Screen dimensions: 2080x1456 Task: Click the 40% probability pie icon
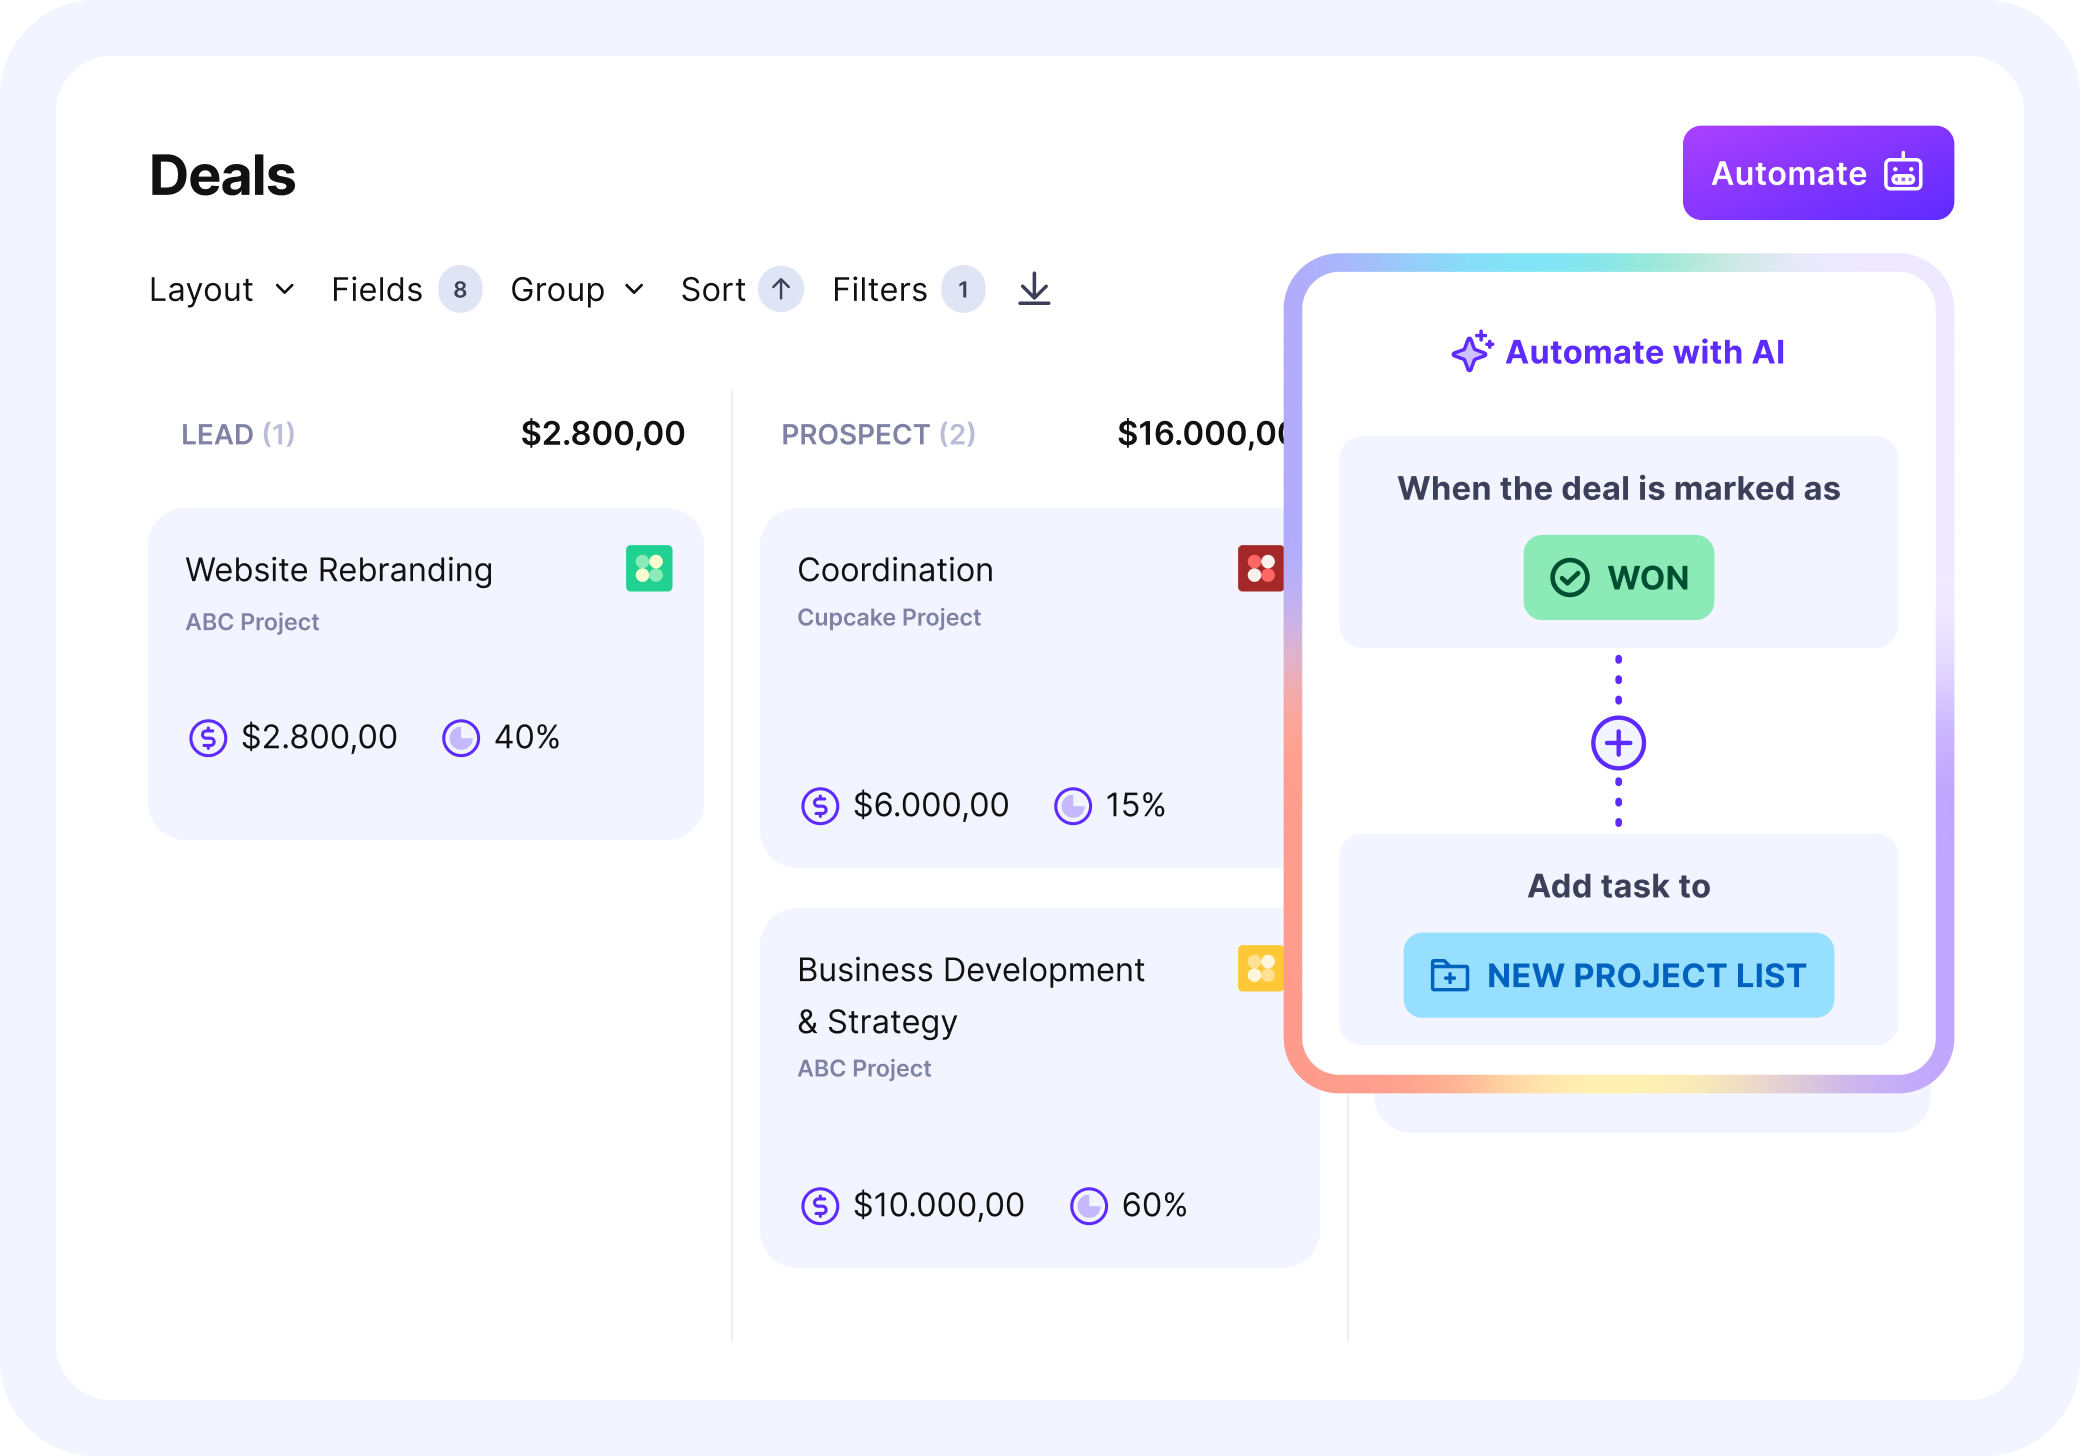click(x=461, y=738)
